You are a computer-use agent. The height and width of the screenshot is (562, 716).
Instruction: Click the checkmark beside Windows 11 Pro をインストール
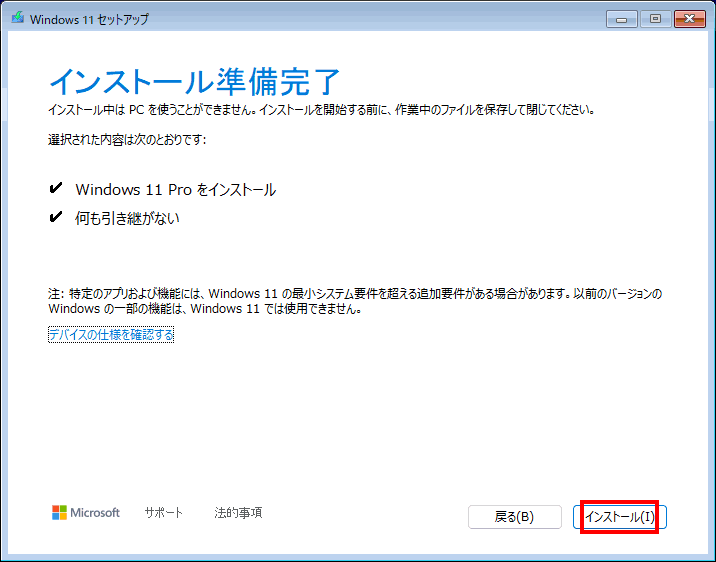[x=56, y=188]
